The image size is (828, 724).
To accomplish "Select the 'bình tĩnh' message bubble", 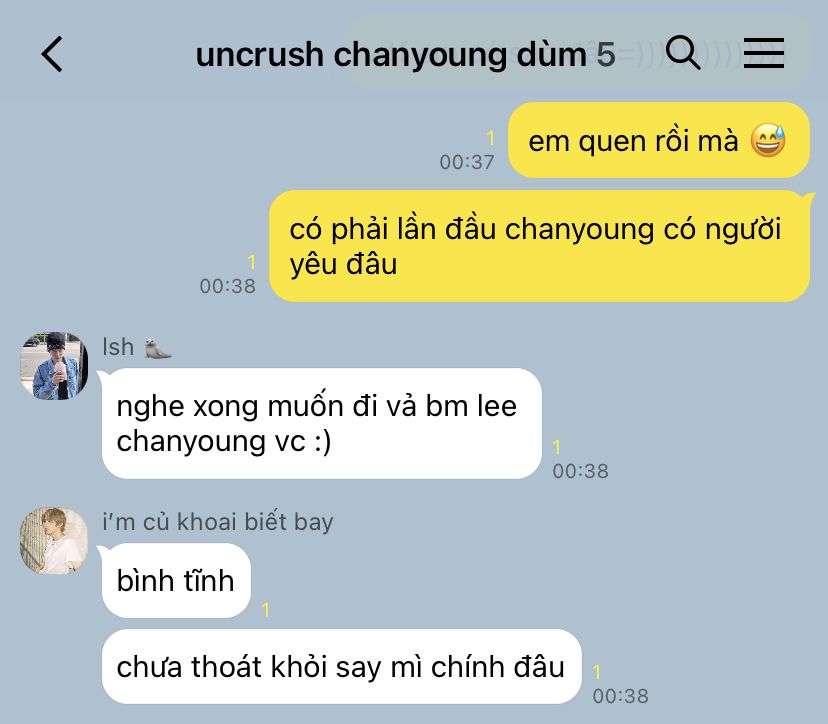I will [x=176, y=581].
